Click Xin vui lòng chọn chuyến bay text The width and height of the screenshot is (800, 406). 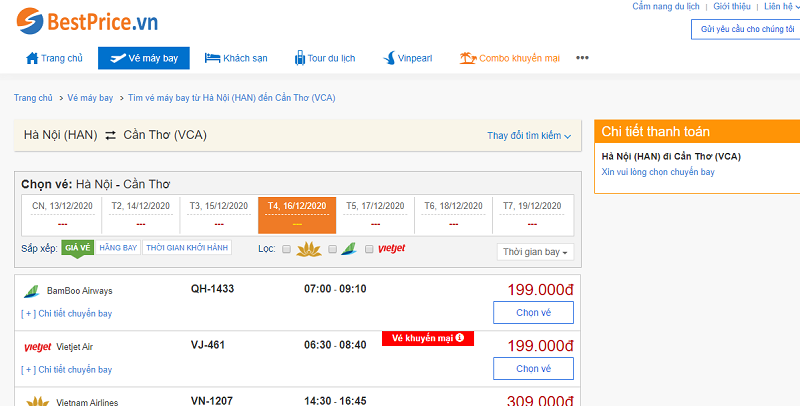click(x=658, y=172)
